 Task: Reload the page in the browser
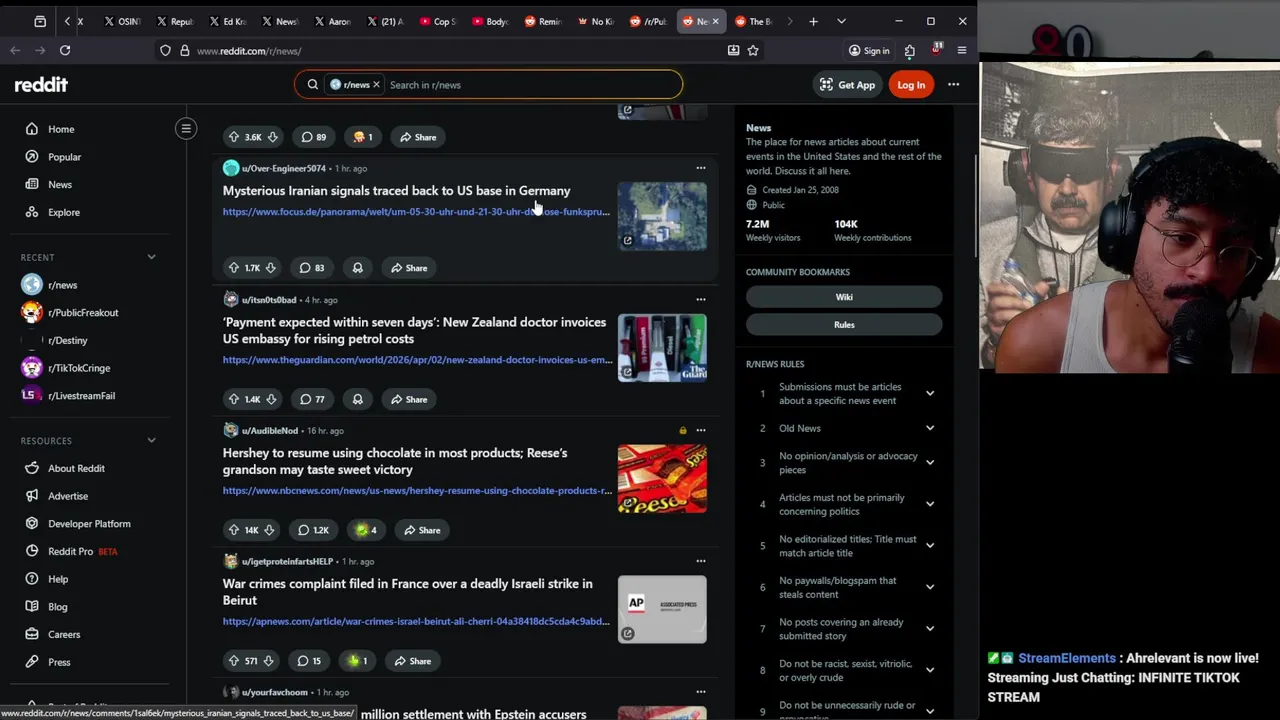[65, 50]
